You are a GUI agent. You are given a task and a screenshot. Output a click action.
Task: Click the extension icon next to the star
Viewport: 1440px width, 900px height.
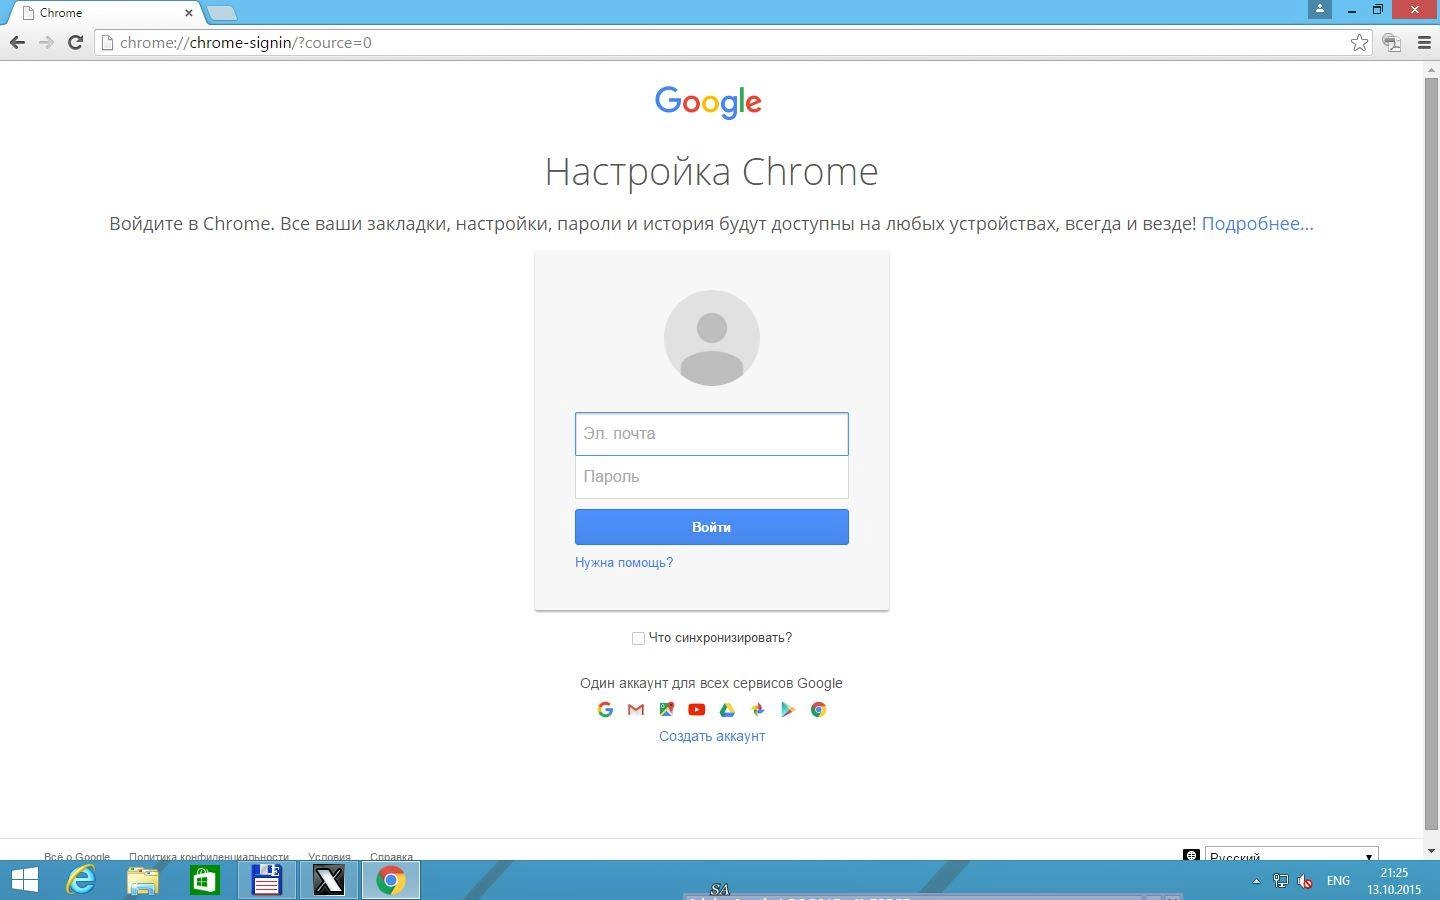pyautogui.click(x=1392, y=42)
